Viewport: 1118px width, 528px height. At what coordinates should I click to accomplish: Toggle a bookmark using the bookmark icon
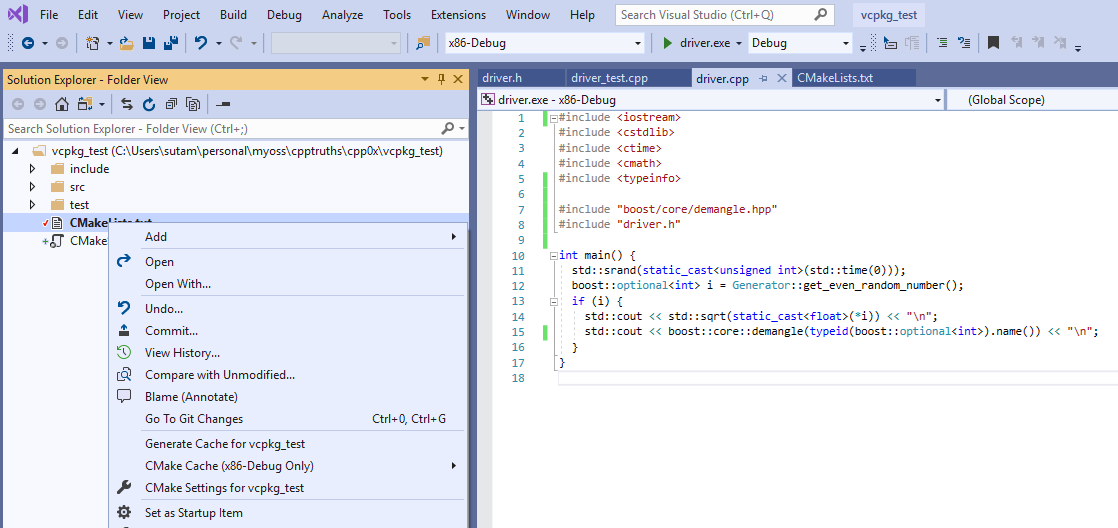(x=993, y=43)
